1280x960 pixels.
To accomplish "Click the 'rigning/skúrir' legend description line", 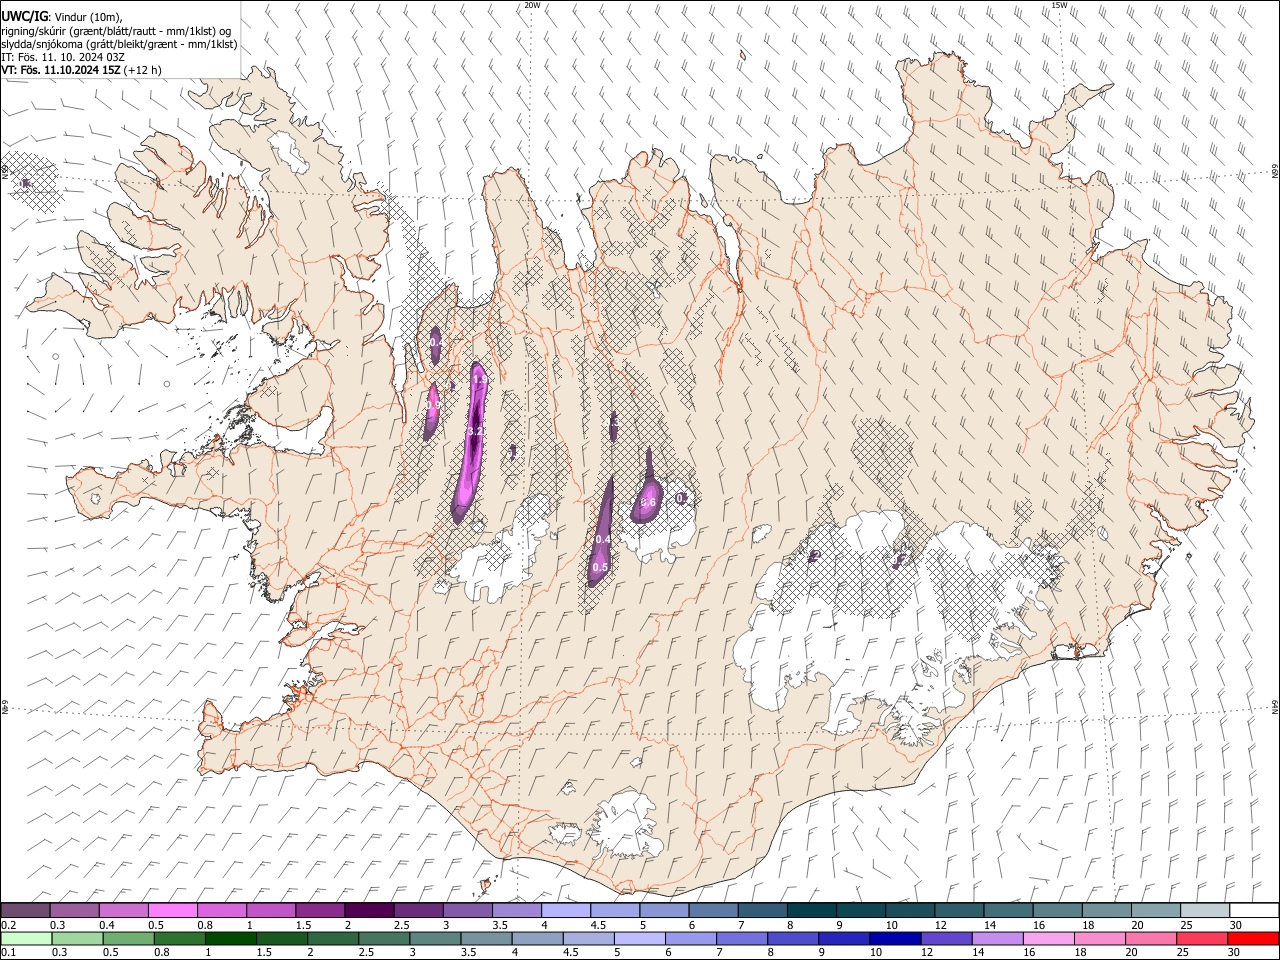I will tap(116, 30).
